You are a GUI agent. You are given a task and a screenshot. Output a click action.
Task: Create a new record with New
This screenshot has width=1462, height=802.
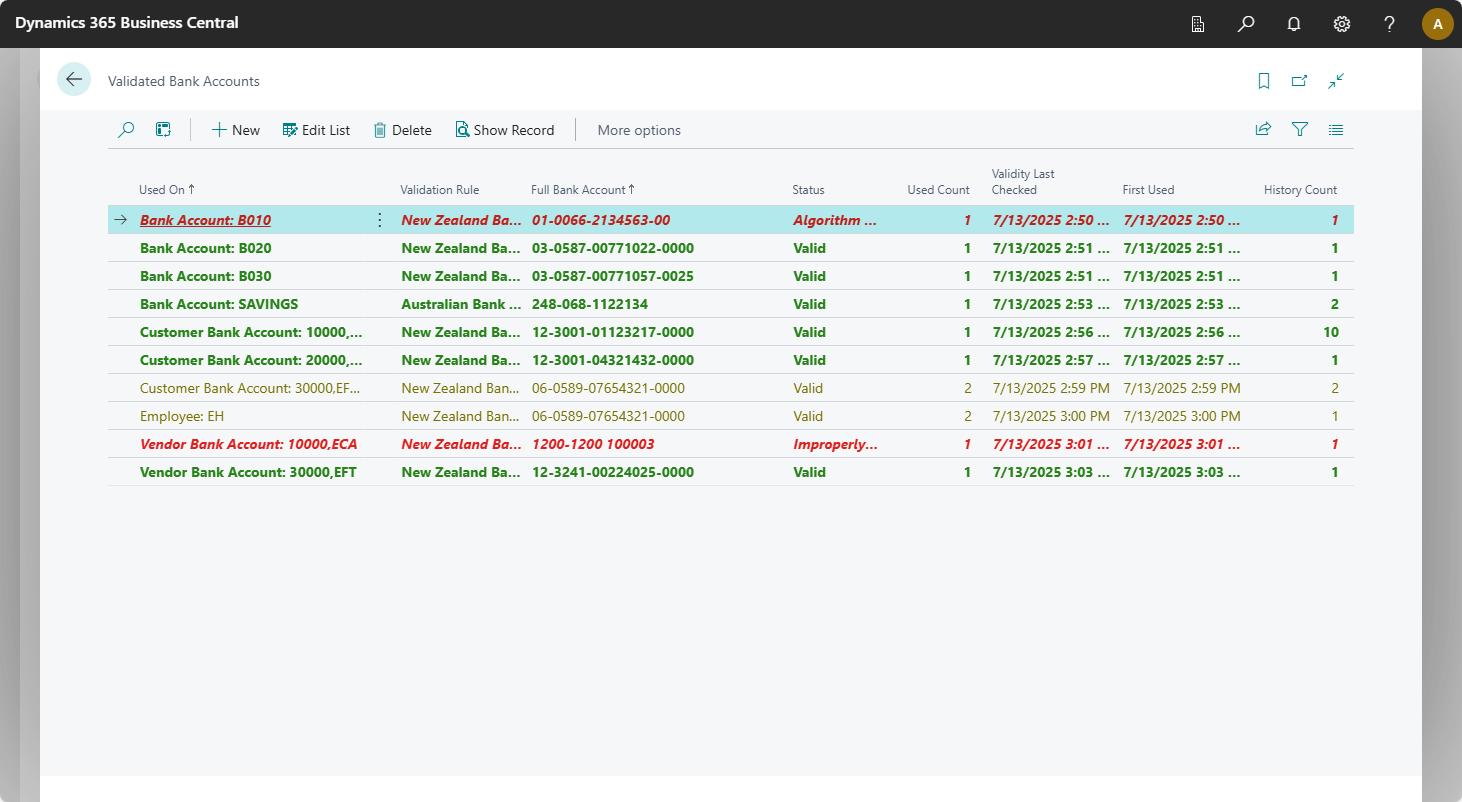click(x=236, y=130)
